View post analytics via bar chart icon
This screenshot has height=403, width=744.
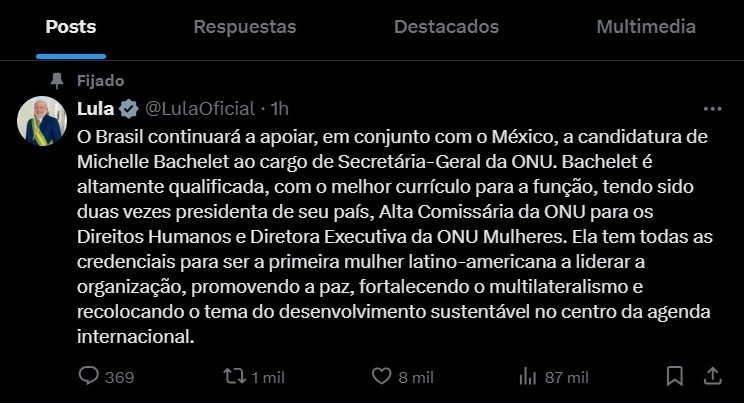coord(528,376)
